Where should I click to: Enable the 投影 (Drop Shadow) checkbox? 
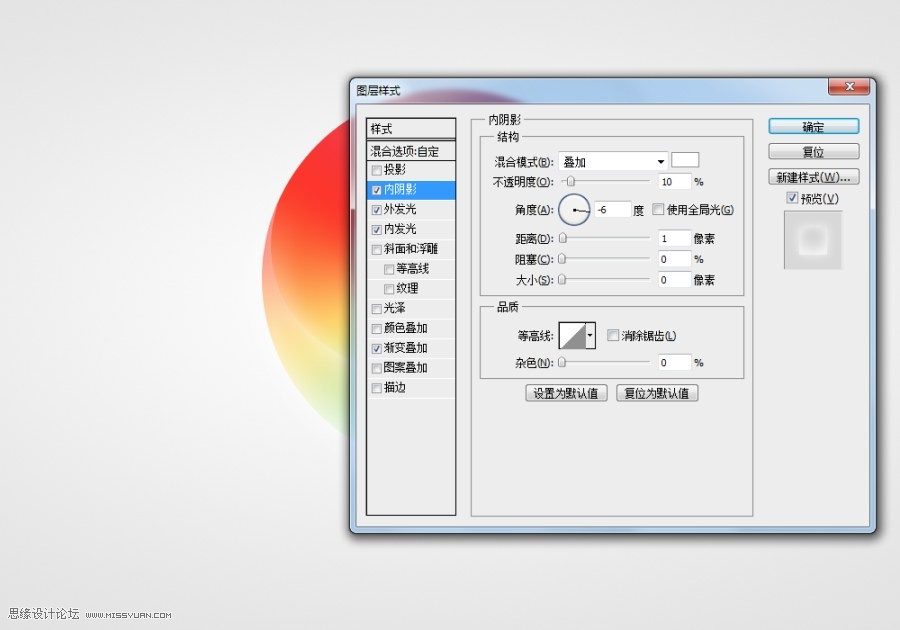377,170
